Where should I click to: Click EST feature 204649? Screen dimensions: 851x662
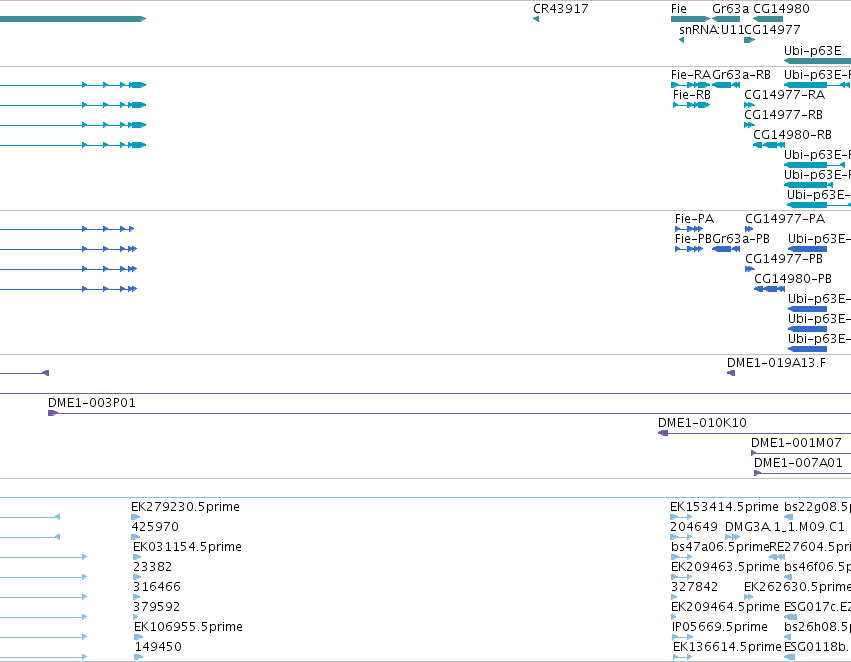[x=694, y=527]
